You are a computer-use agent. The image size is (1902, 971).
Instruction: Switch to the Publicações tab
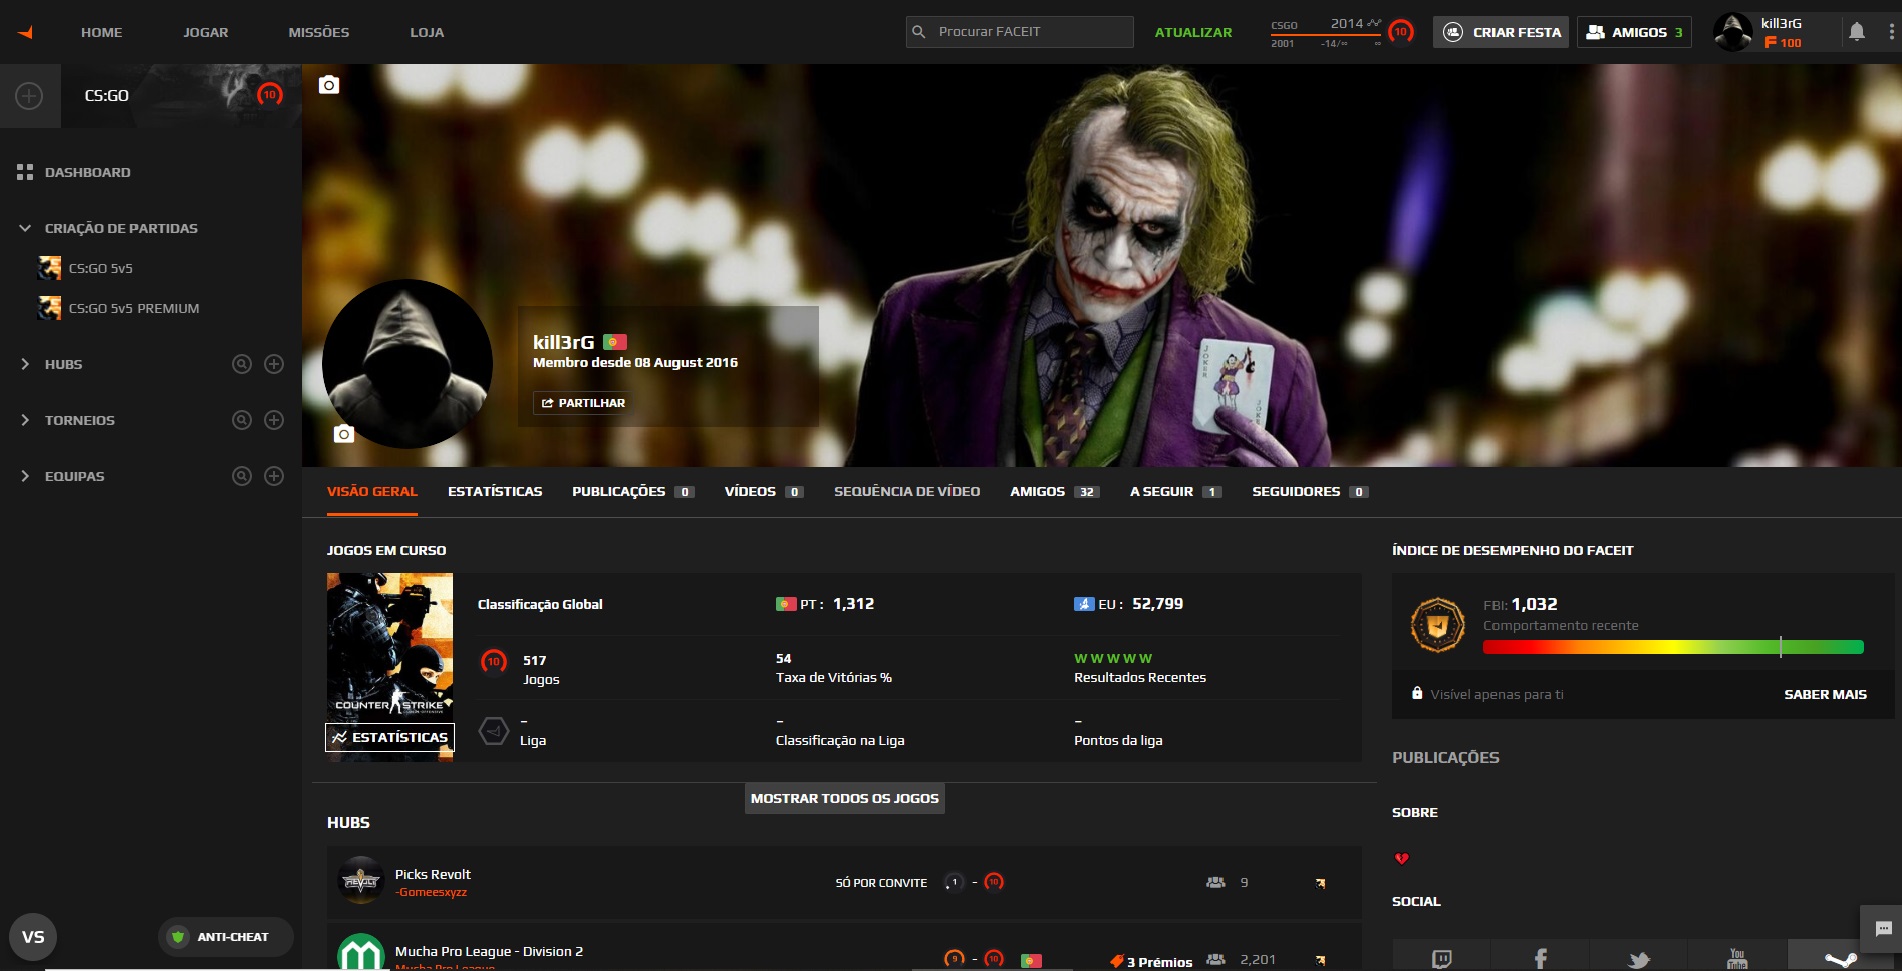click(633, 491)
